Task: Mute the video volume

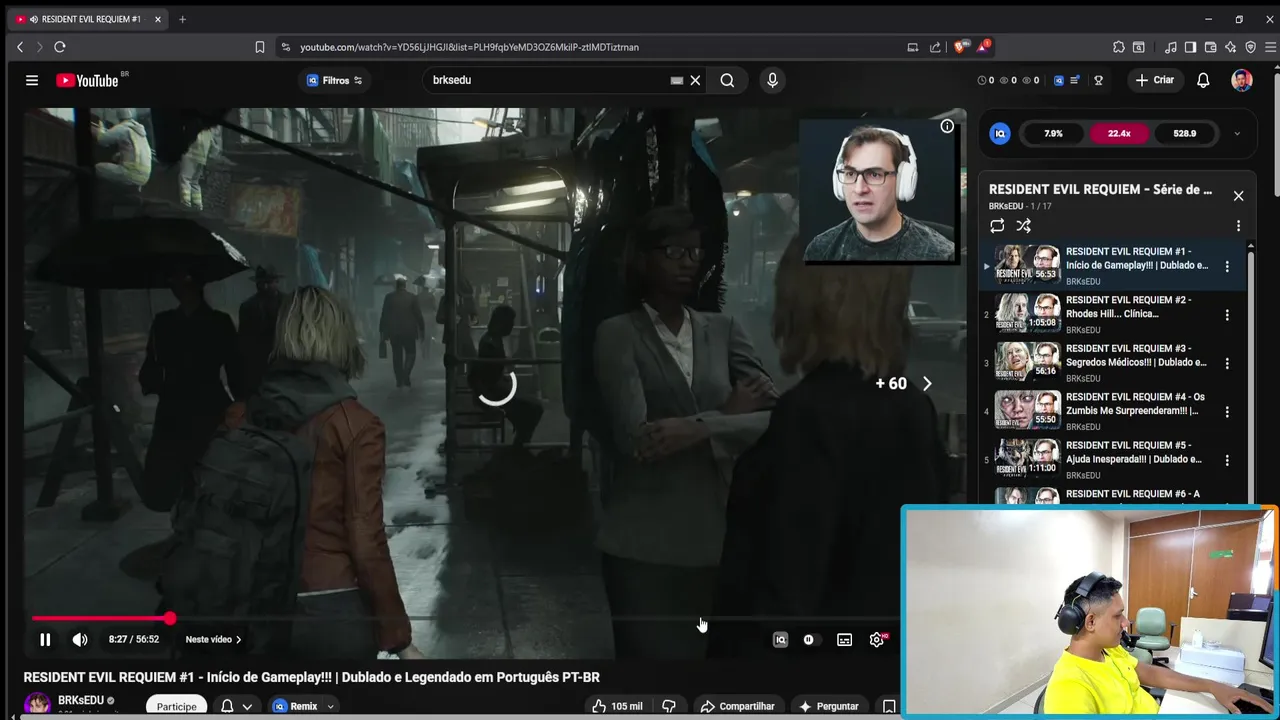Action: coord(80,639)
